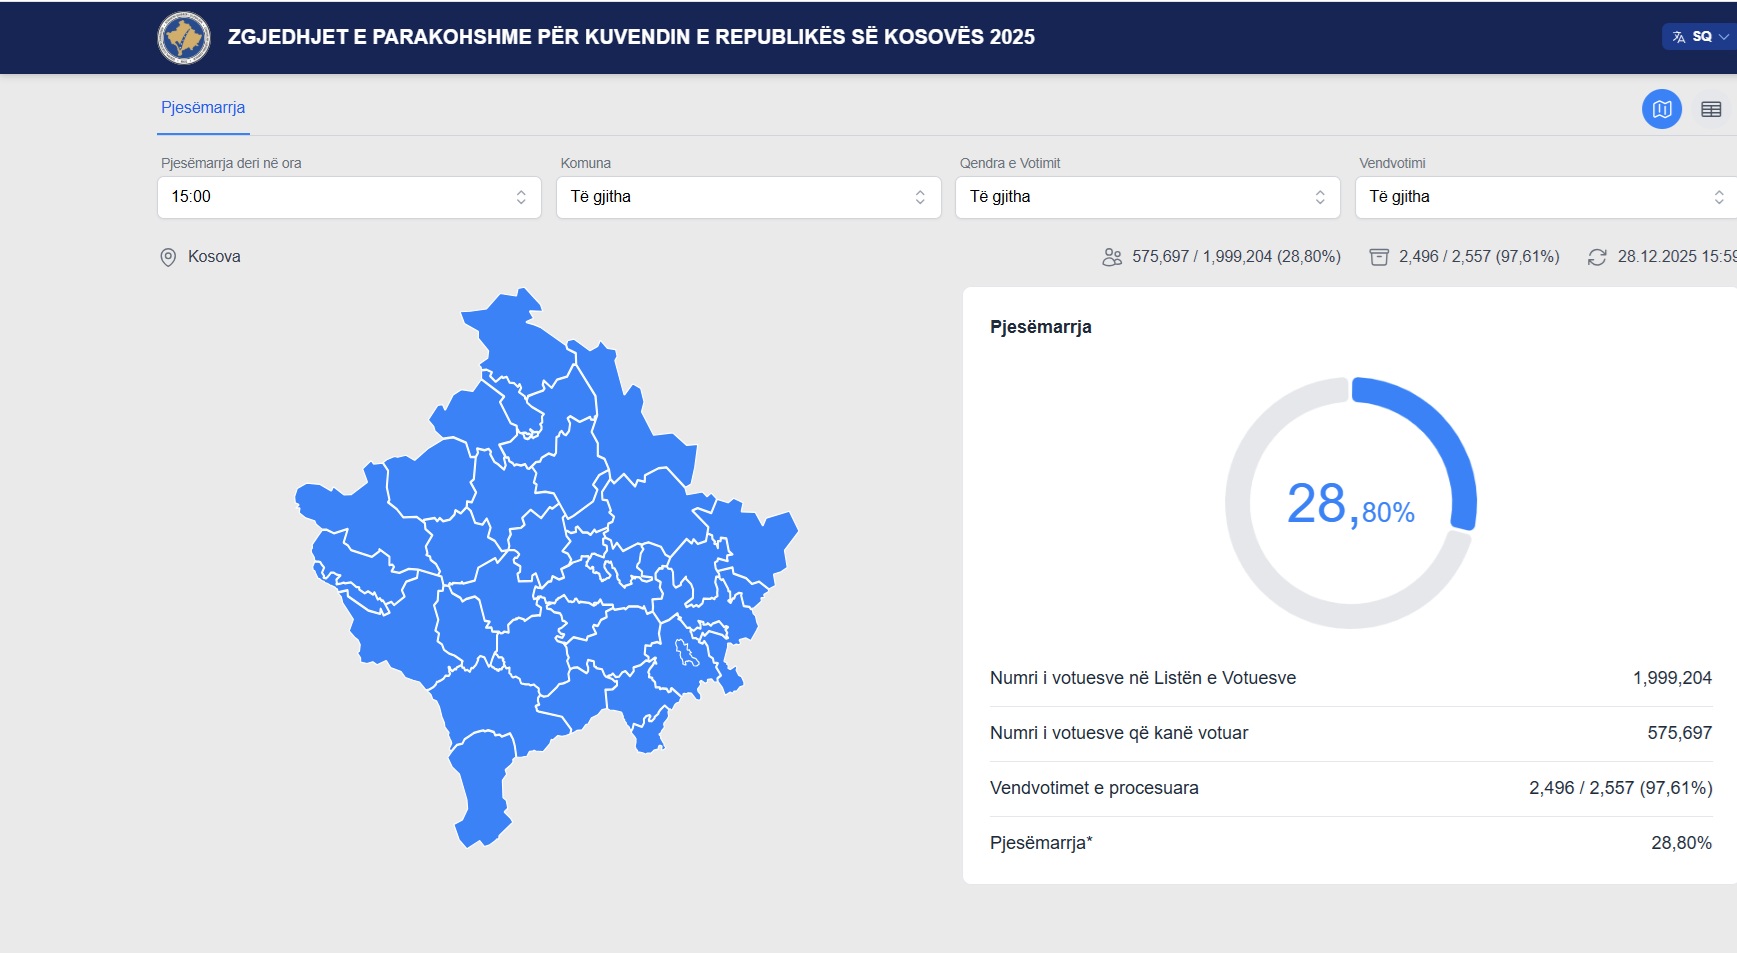Click the translate language icon
Image resolution: width=1737 pixels, height=953 pixels.
(x=1679, y=37)
